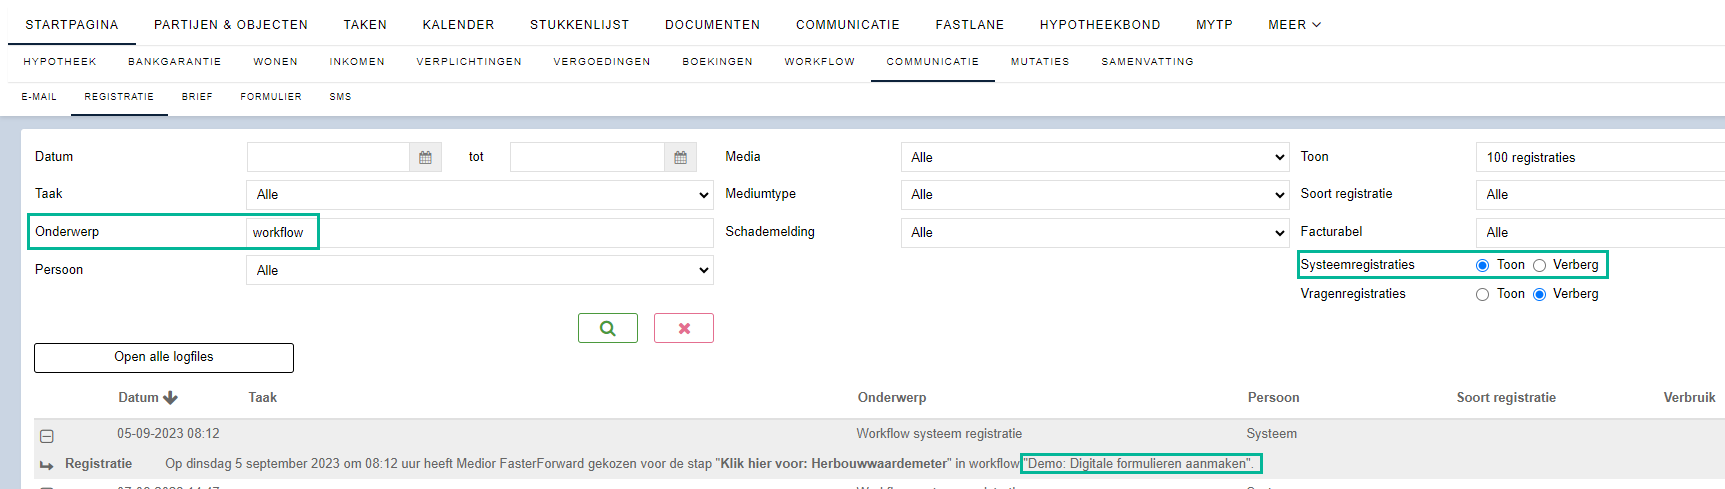1725x489 pixels.
Task: Switch to VERGOEDINGEN sub-tab
Action: (602, 62)
